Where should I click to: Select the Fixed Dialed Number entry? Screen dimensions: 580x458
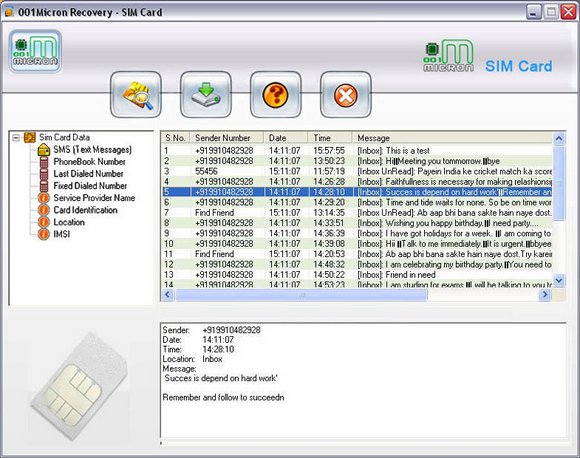tap(90, 186)
